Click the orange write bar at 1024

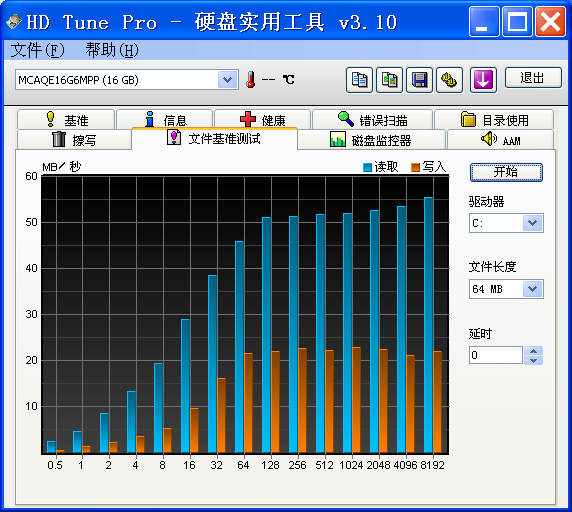(356, 400)
